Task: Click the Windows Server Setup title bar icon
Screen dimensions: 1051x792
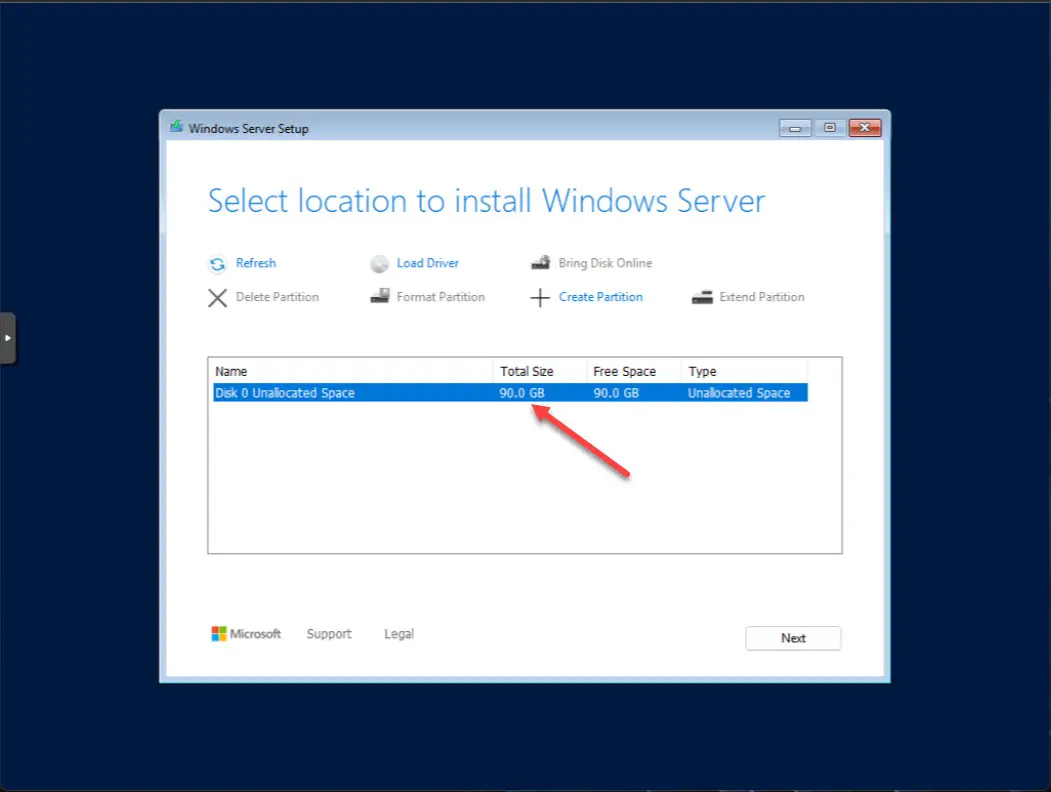Action: [x=176, y=127]
